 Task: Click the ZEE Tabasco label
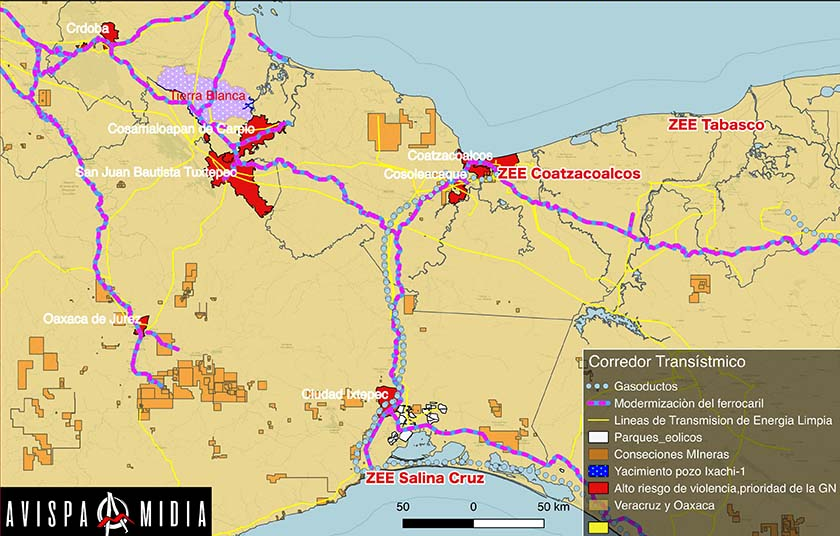click(x=715, y=125)
